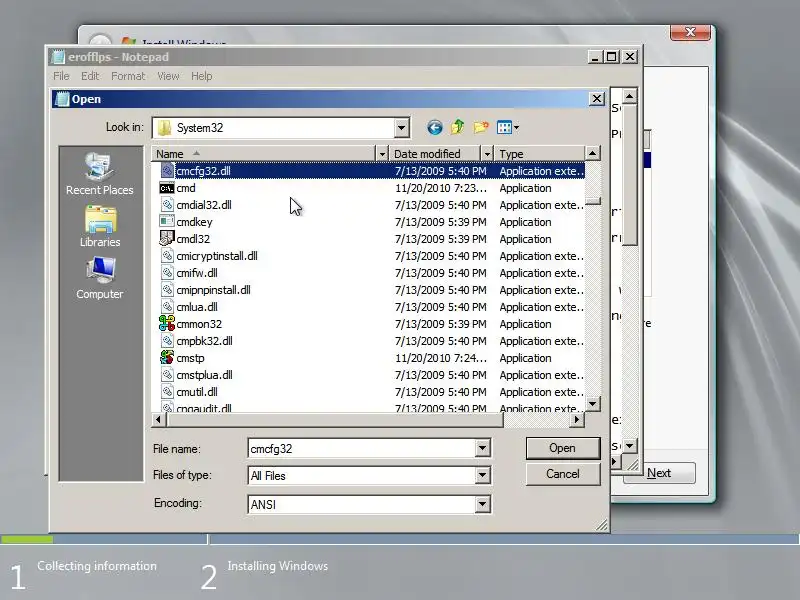Go back using the blue Back arrow icon
Viewport: 800px width, 600px height.
[435, 127]
